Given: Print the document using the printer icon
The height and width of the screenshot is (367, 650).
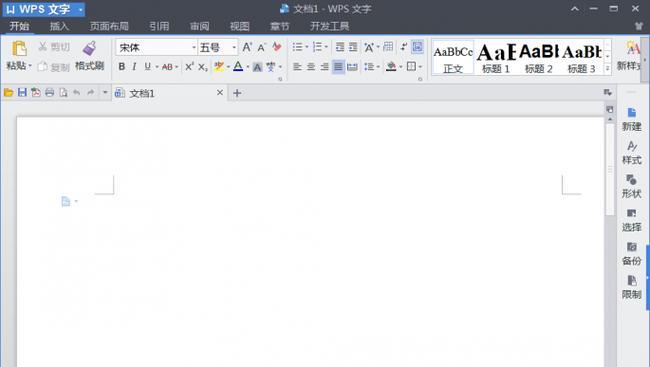Looking at the screenshot, I should [x=49, y=92].
